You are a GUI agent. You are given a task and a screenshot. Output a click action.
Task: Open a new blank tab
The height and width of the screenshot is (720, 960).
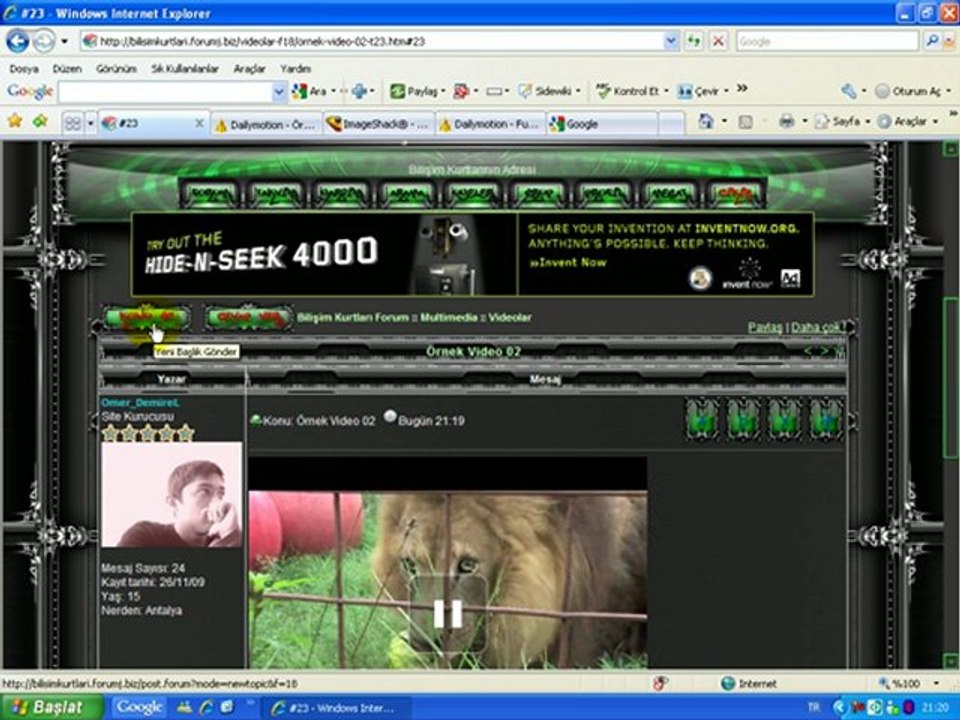tap(672, 124)
